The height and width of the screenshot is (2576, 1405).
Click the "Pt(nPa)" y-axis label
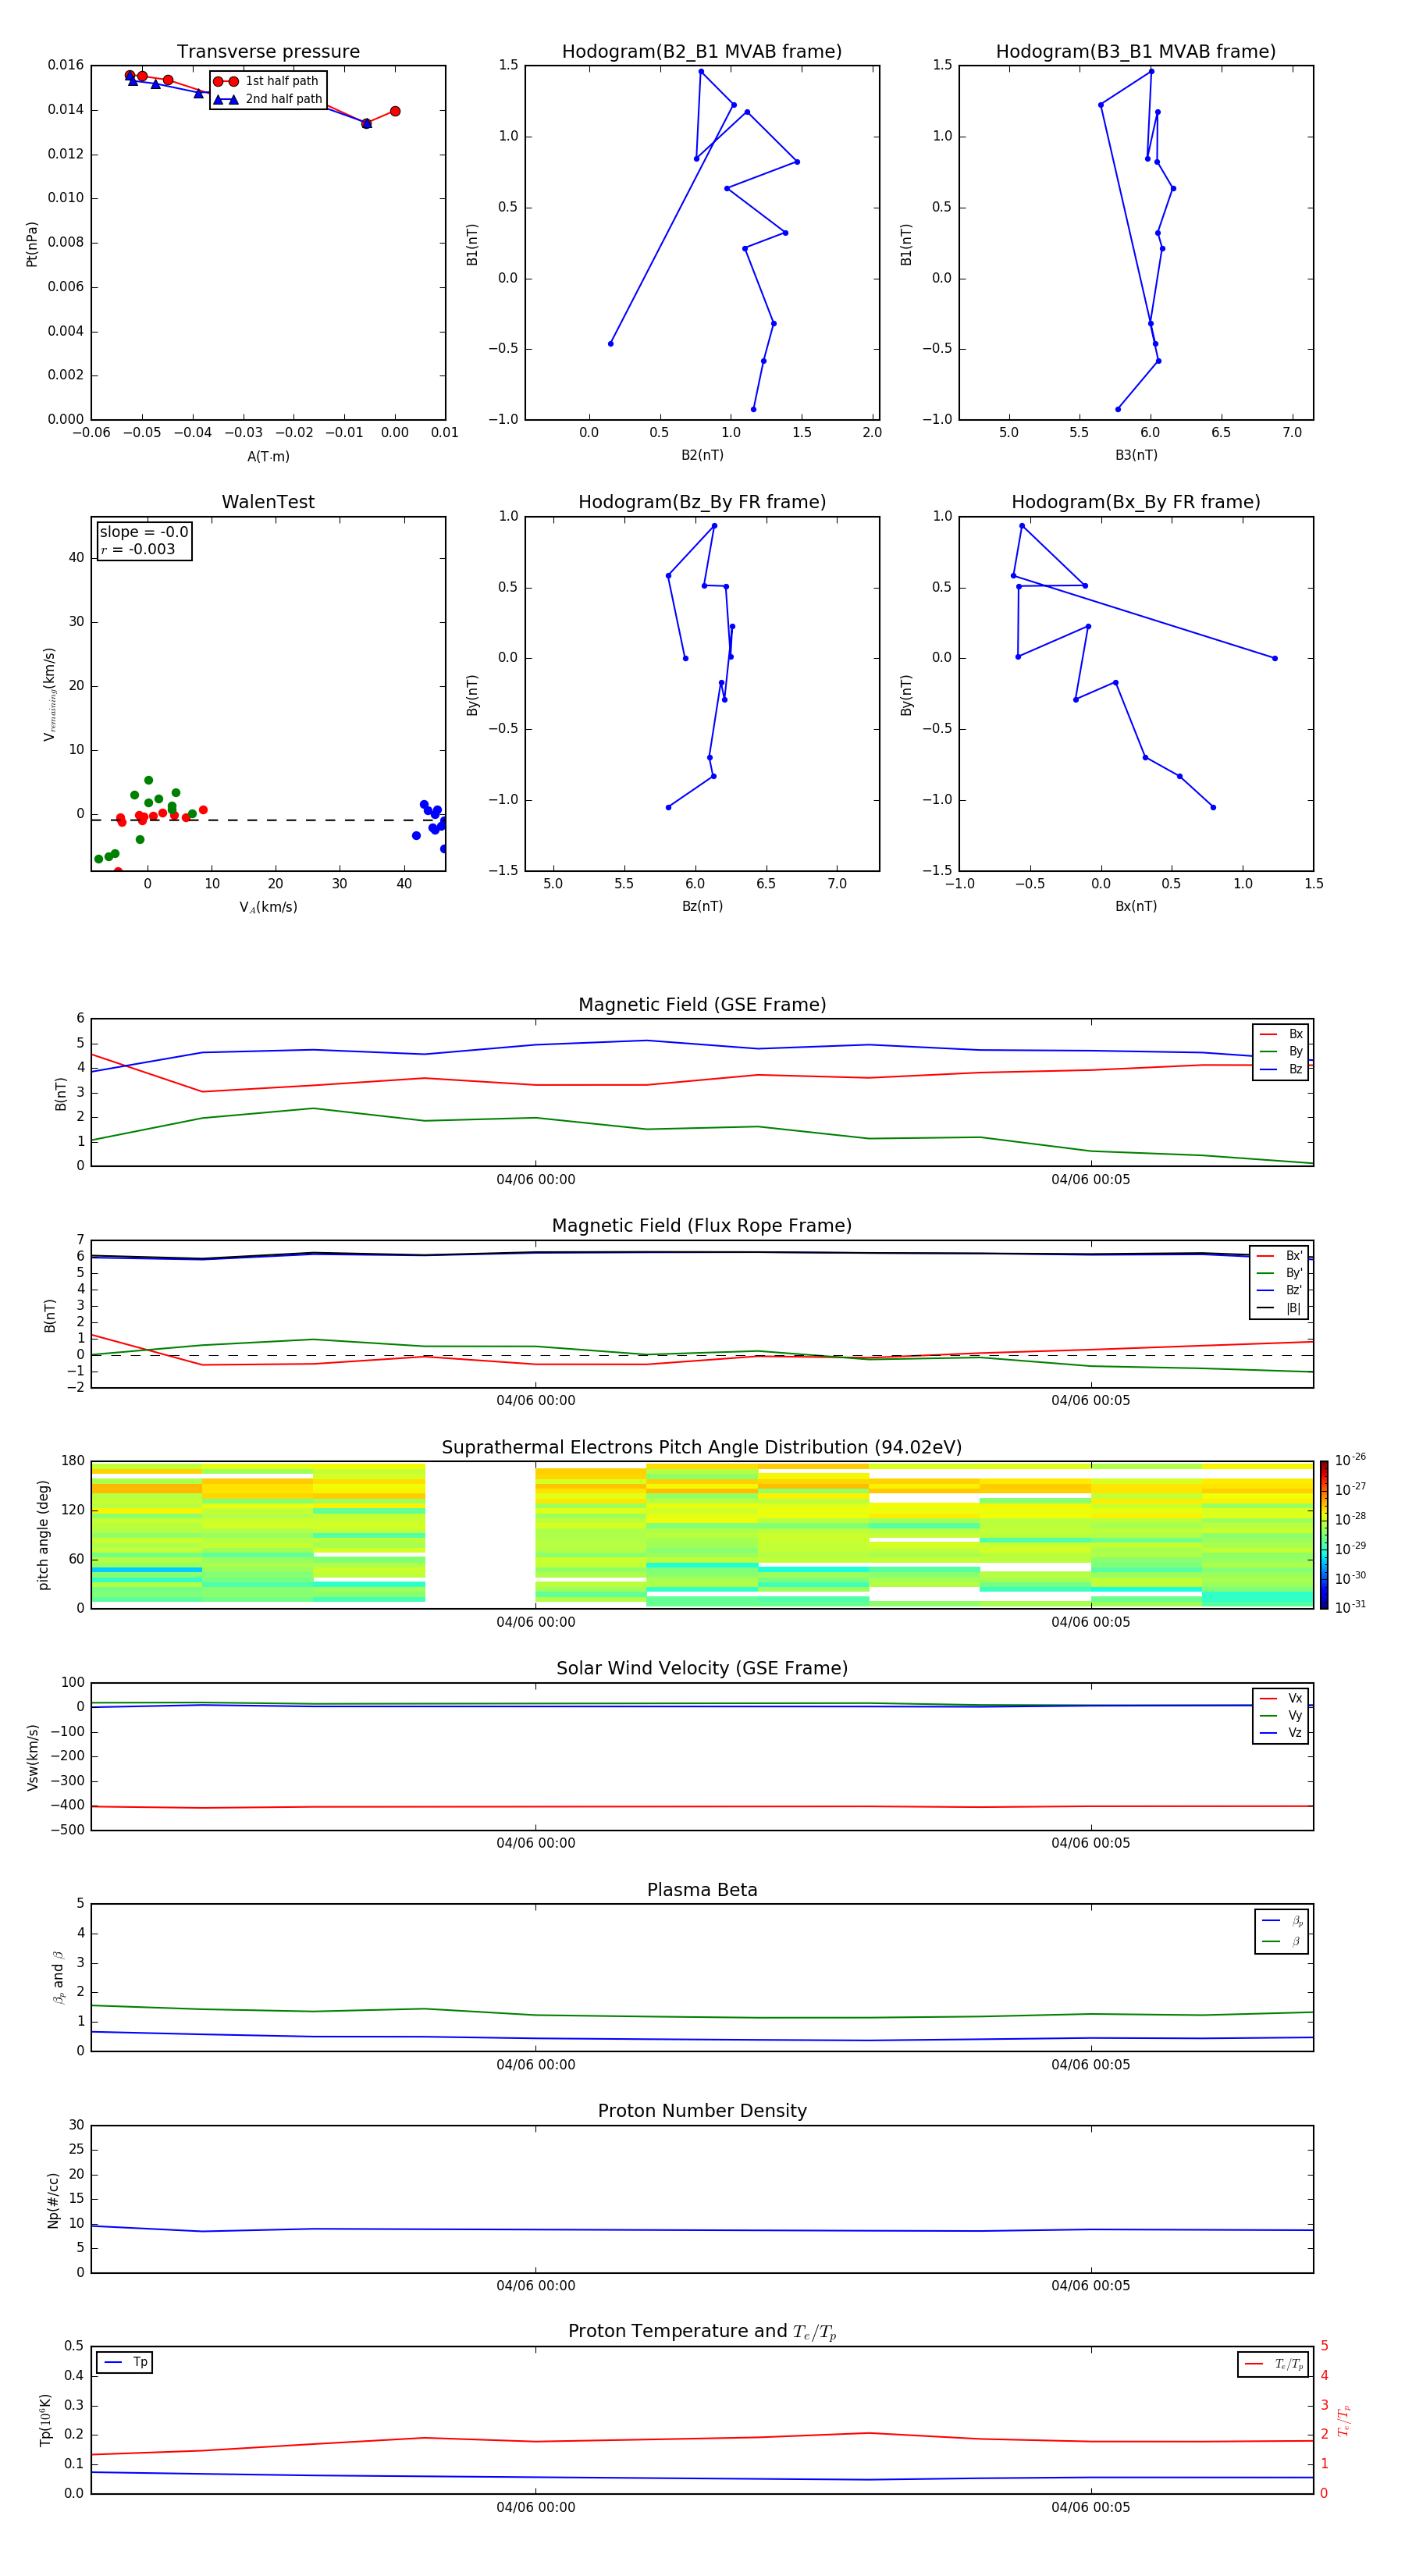tap(31, 243)
